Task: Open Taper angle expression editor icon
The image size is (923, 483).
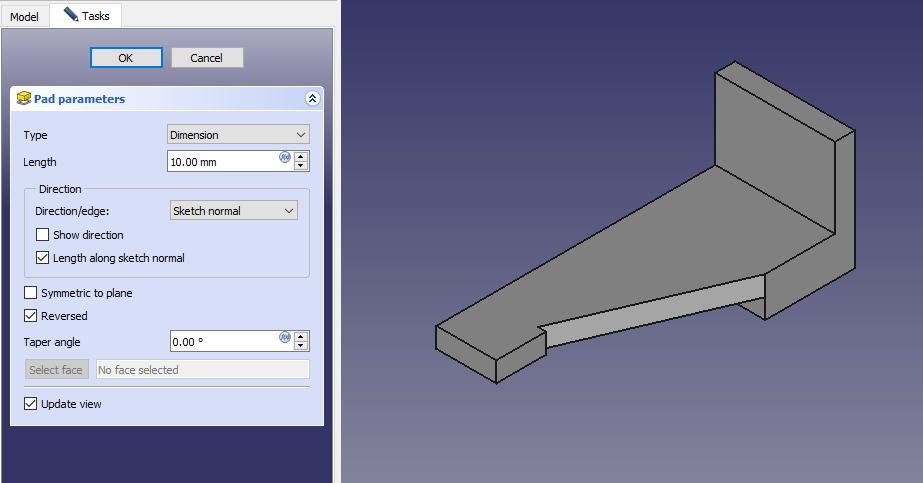Action: [x=285, y=337]
